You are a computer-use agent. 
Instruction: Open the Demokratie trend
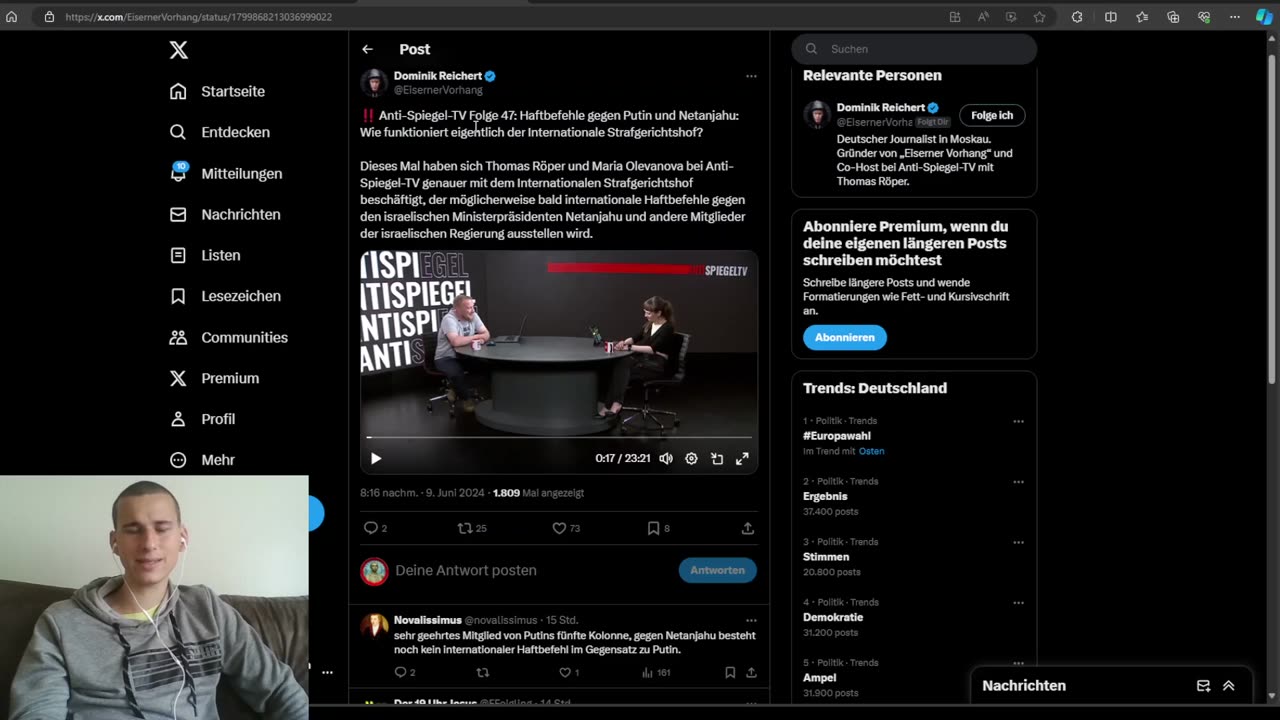click(x=833, y=617)
